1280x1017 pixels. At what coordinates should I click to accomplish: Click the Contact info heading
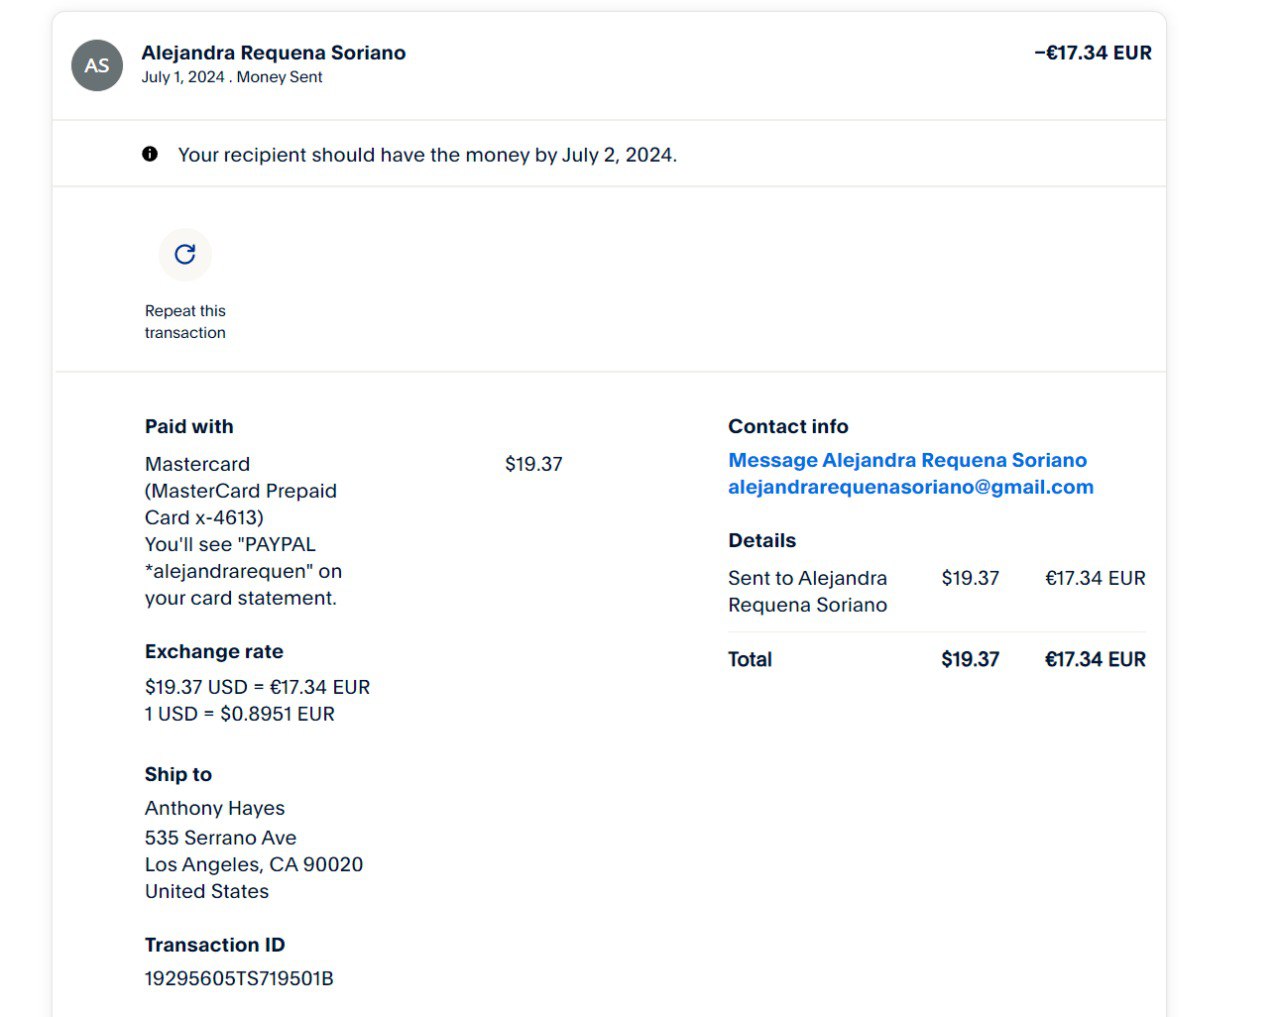point(788,426)
